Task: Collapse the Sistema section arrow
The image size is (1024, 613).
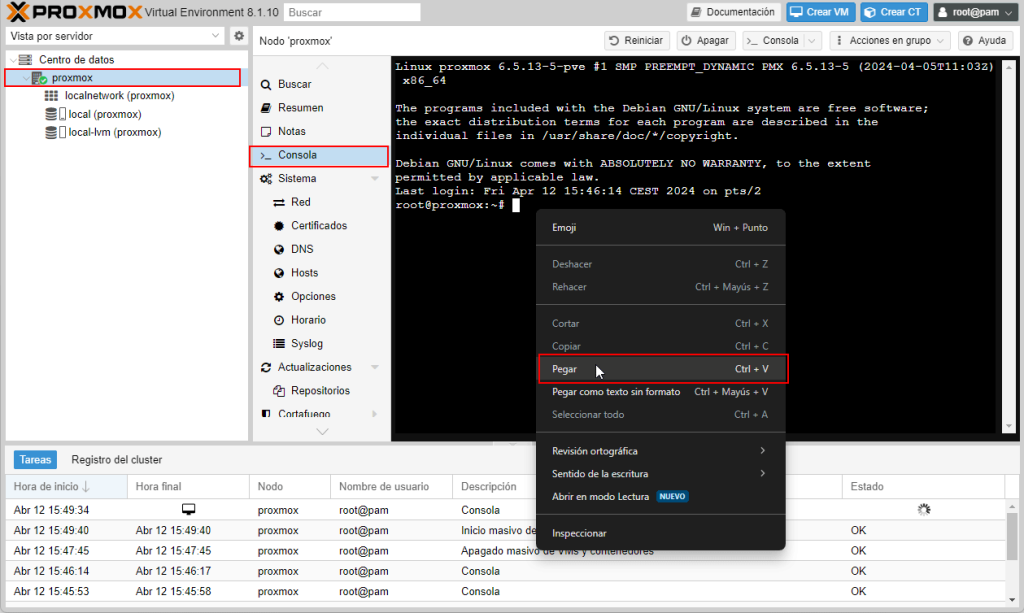Action: 375,178
